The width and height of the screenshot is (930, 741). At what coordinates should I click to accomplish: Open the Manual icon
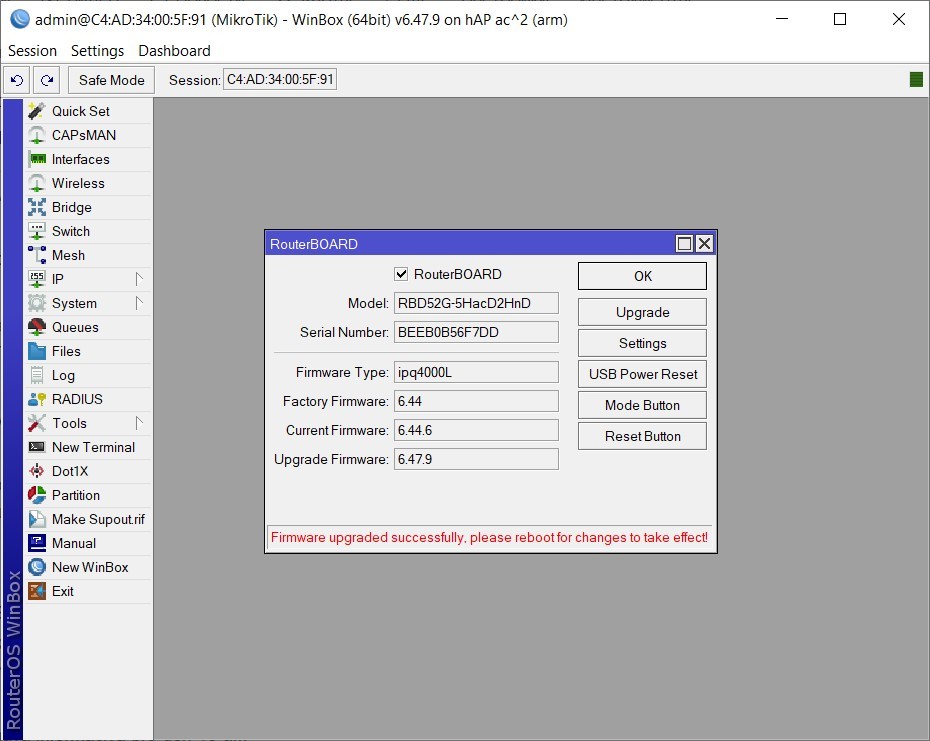[37, 543]
